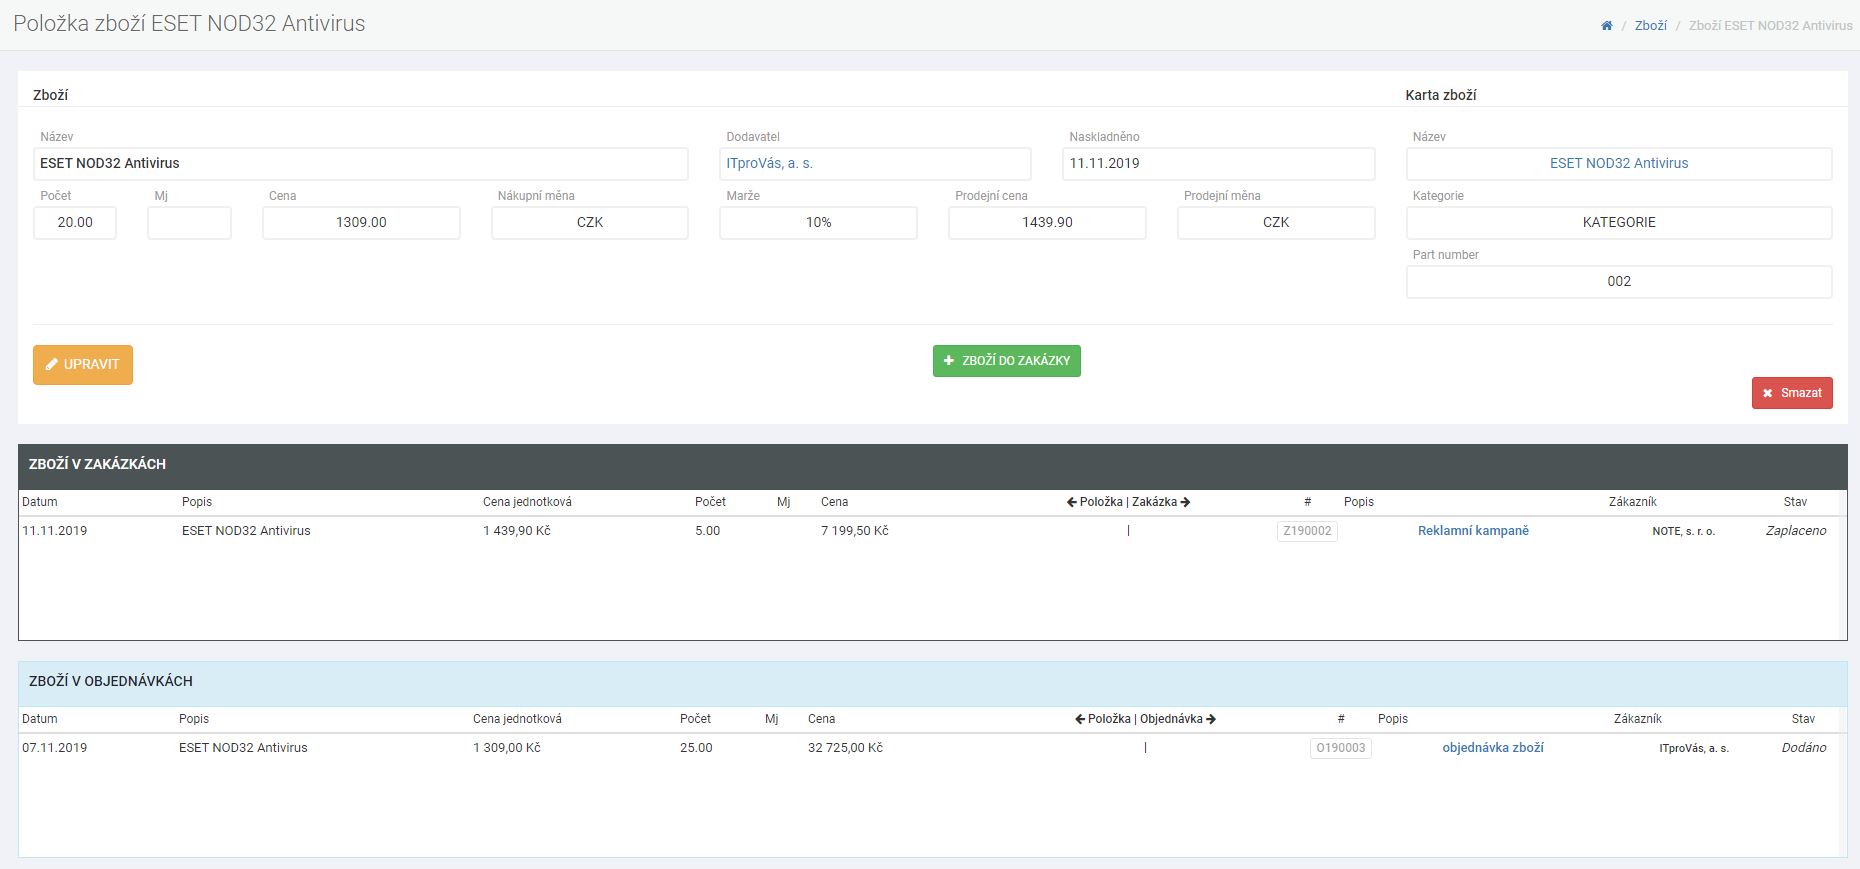1860x869 pixels.
Task: Click the UPRAVIT edit button
Action: (83, 365)
